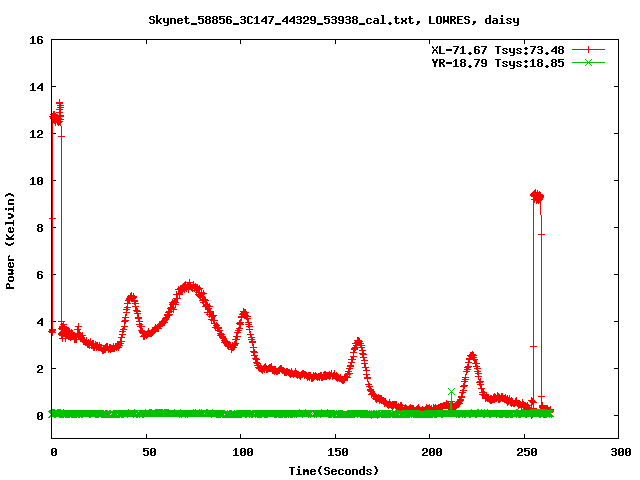
Task: Click the red peak near 102 seconds
Action: click(x=244, y=313)
